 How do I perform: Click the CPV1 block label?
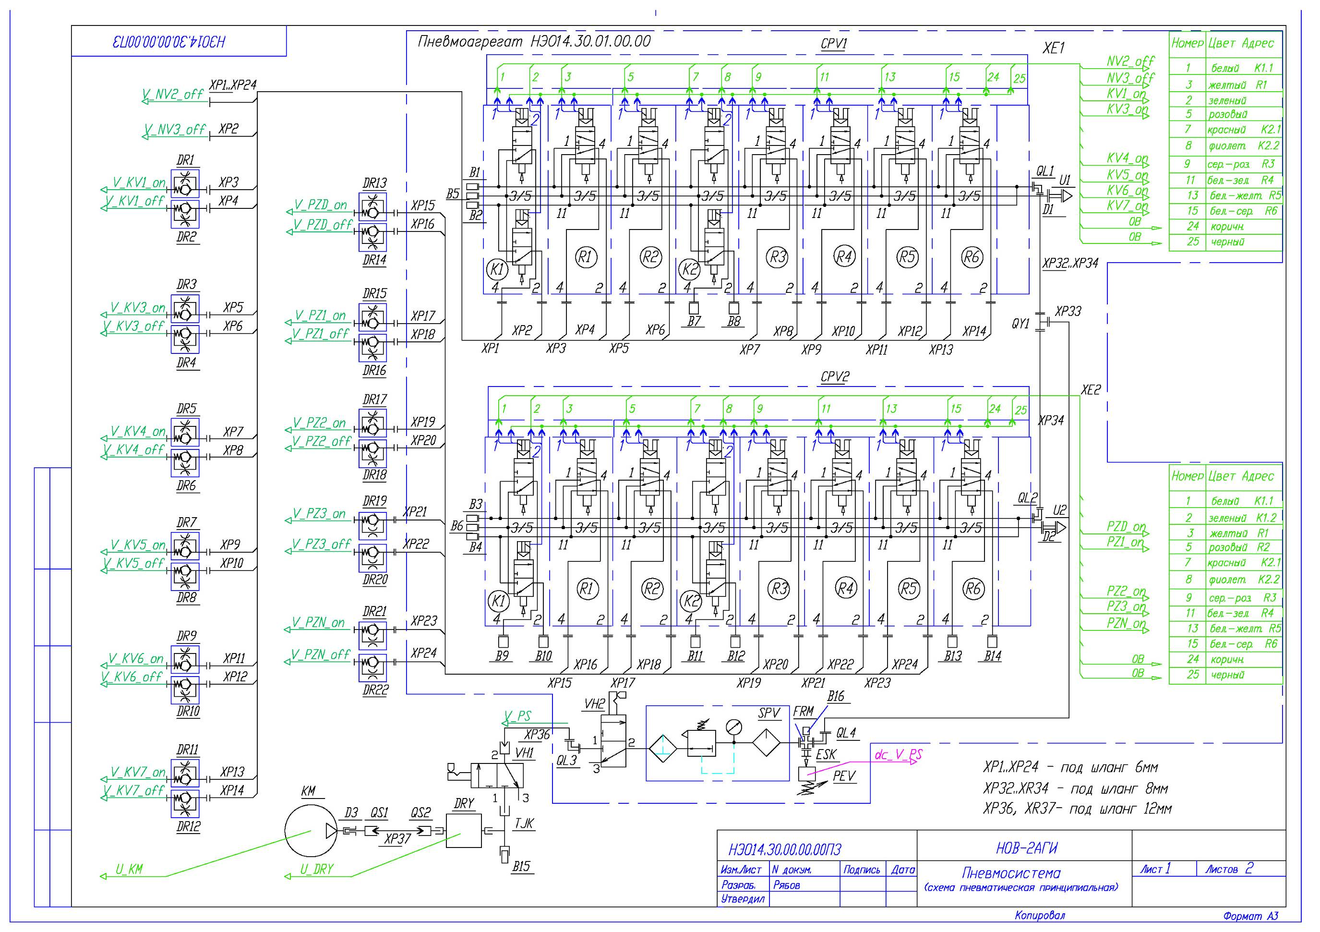tap(835, 45)
